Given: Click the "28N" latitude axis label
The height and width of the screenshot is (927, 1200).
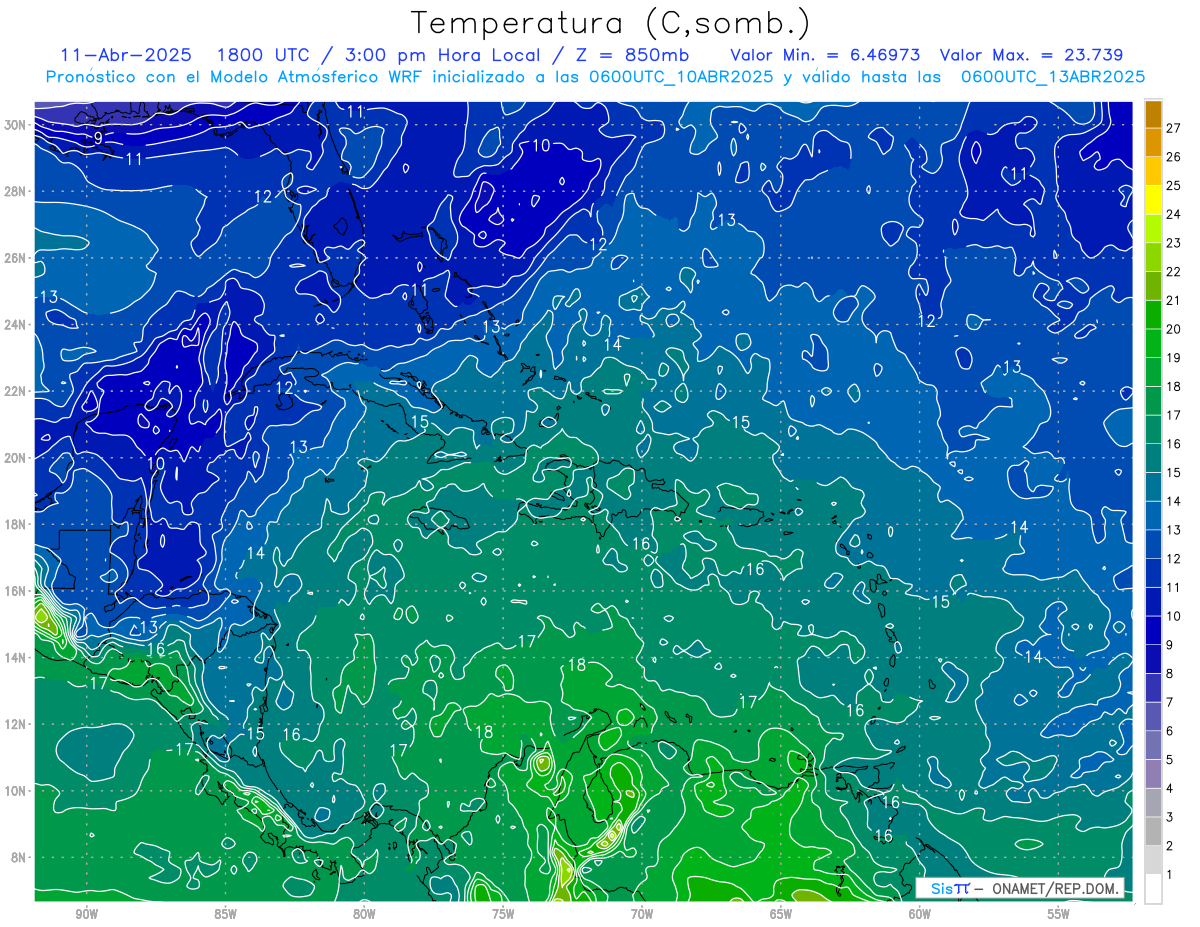Looking at the screenshot, I should (x=15, y=191).
